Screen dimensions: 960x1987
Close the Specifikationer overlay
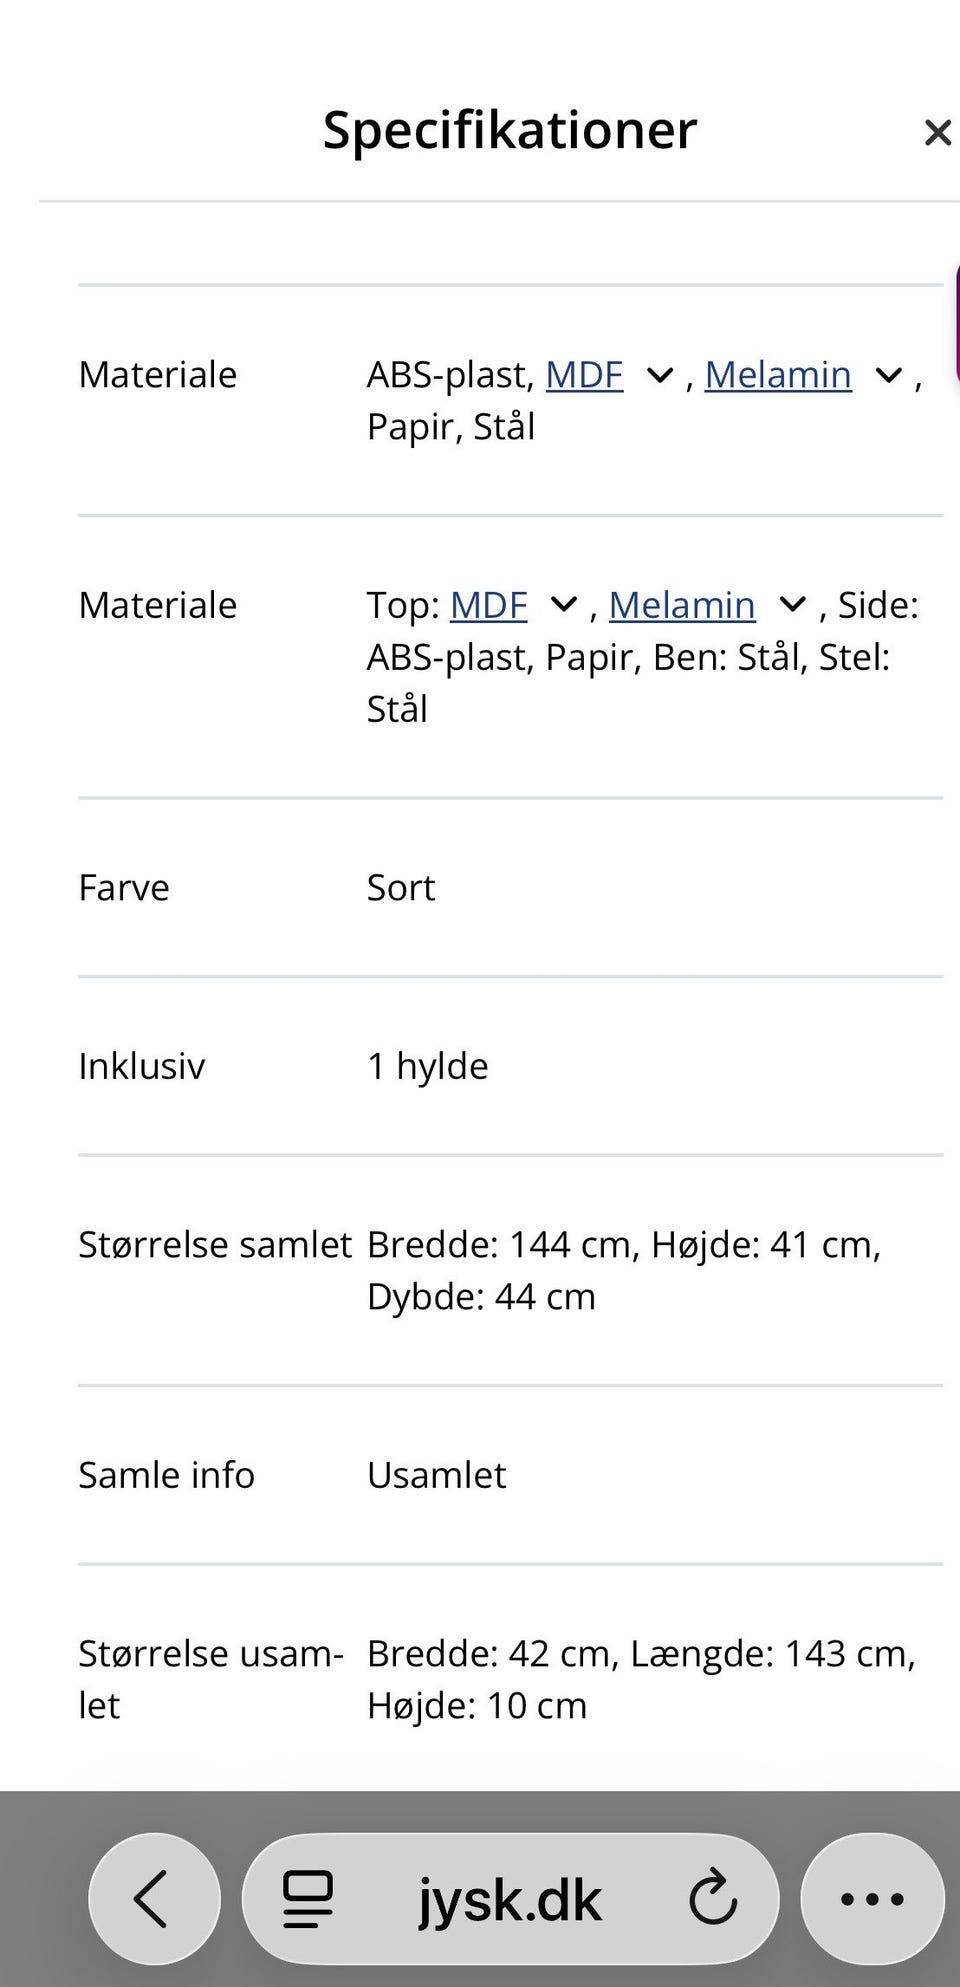tap(937, 131)
